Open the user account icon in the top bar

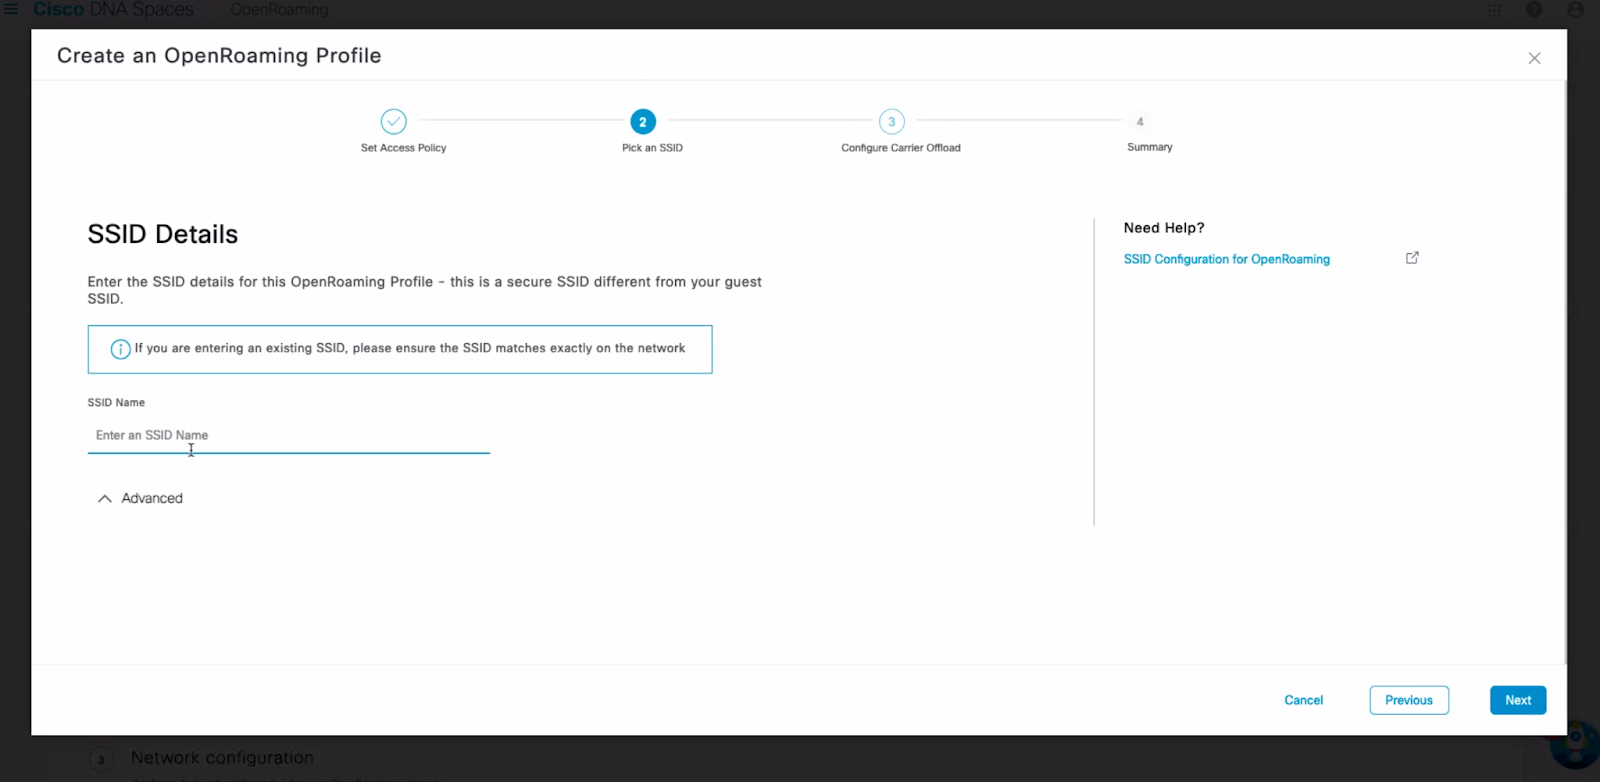[1575, 10]
